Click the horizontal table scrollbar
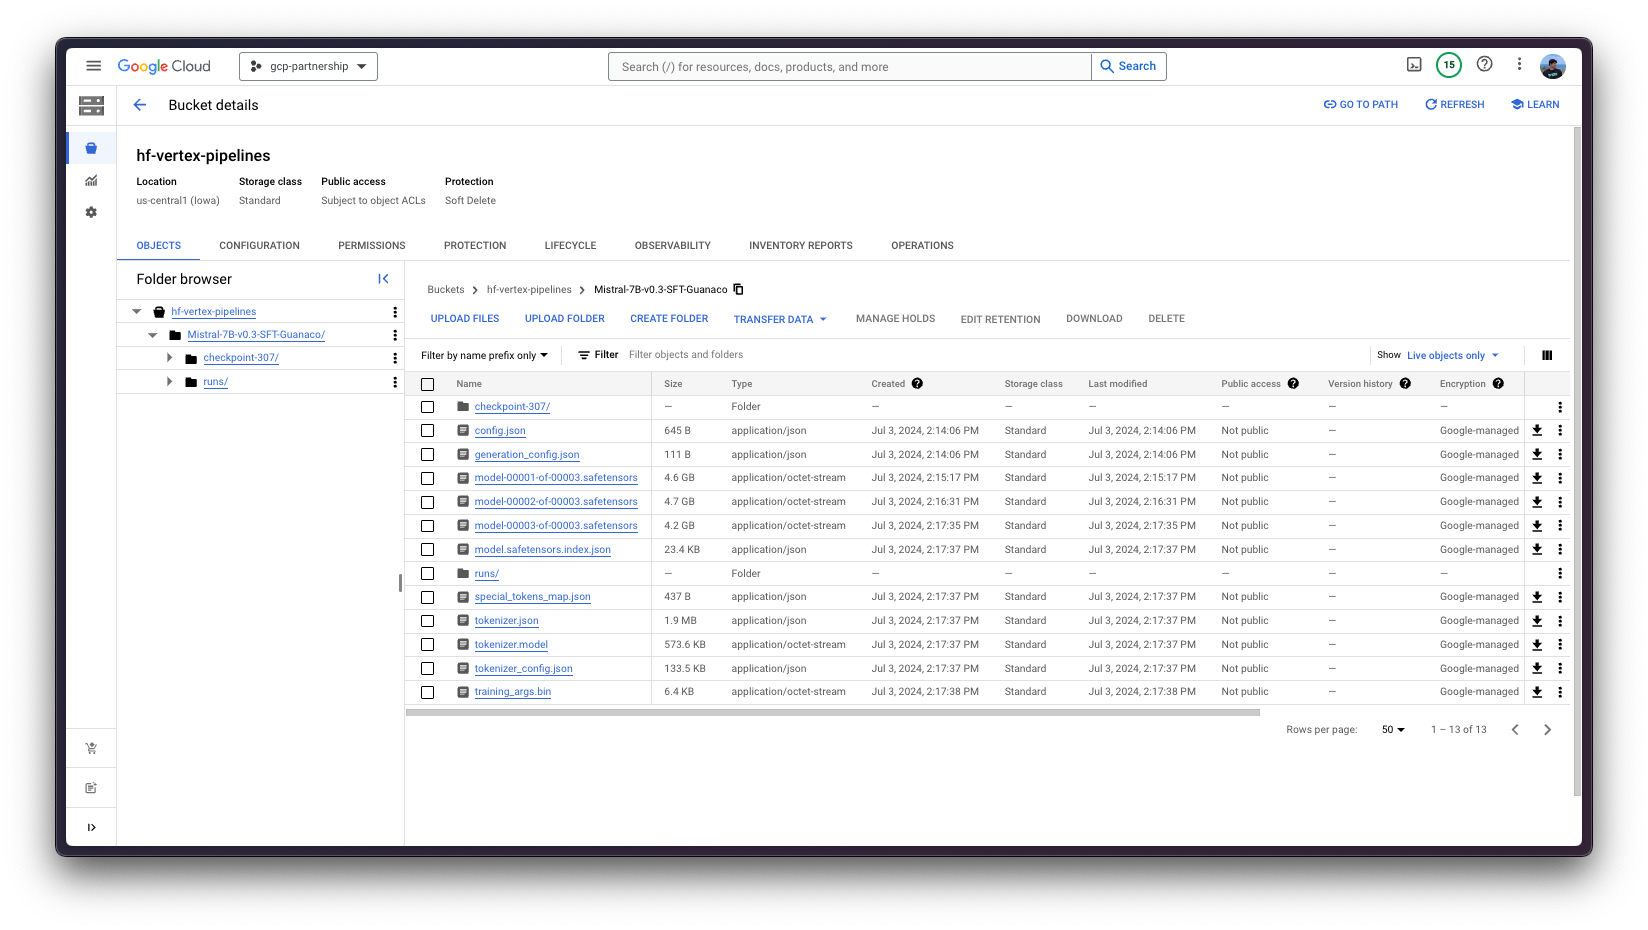The image size is (1648, 930). [x=833, y=713]
